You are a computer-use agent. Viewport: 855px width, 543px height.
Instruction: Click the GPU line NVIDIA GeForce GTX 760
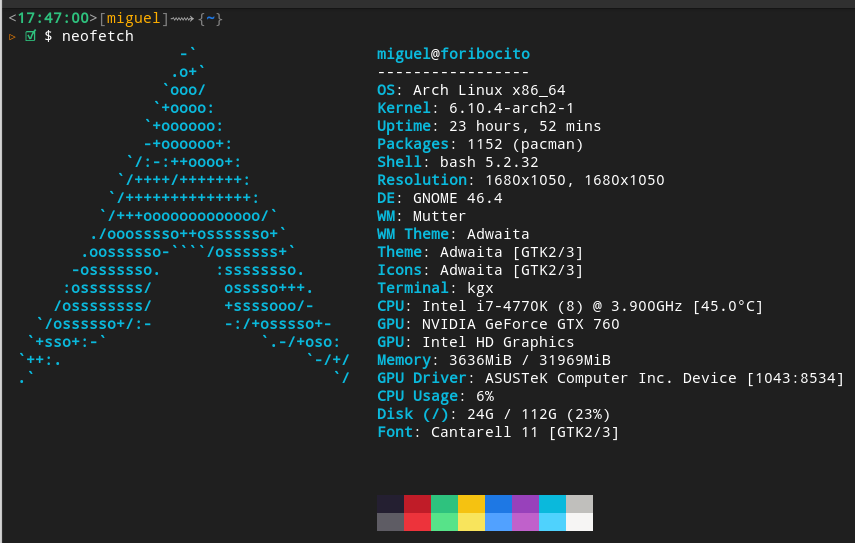coord(498,324)
